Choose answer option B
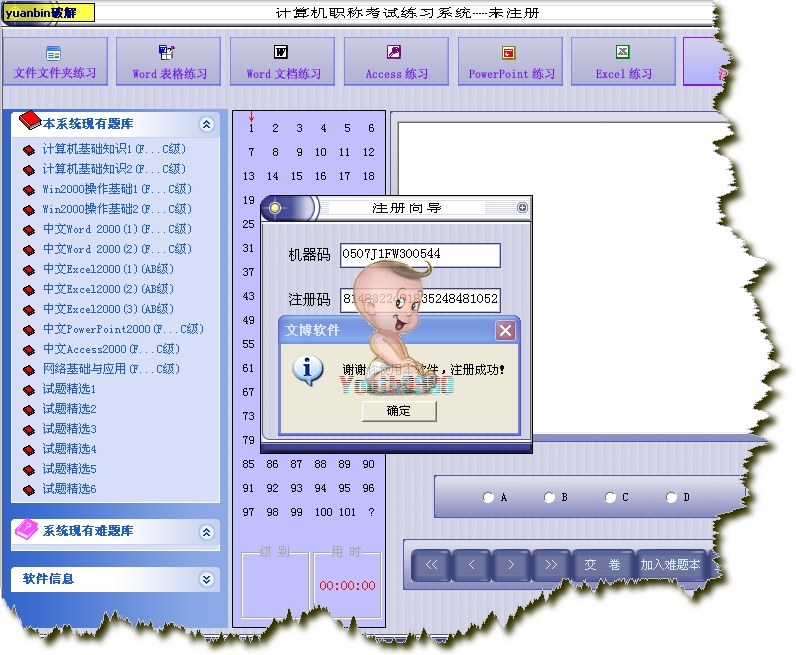 [x=549, y=497]
